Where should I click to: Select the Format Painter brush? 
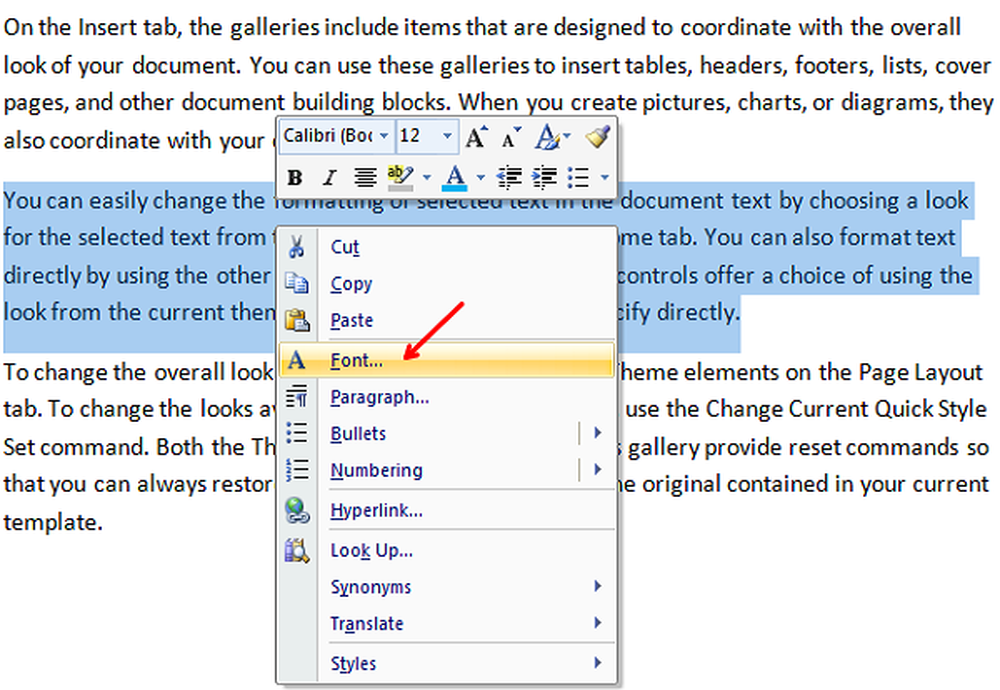point(598,136)
